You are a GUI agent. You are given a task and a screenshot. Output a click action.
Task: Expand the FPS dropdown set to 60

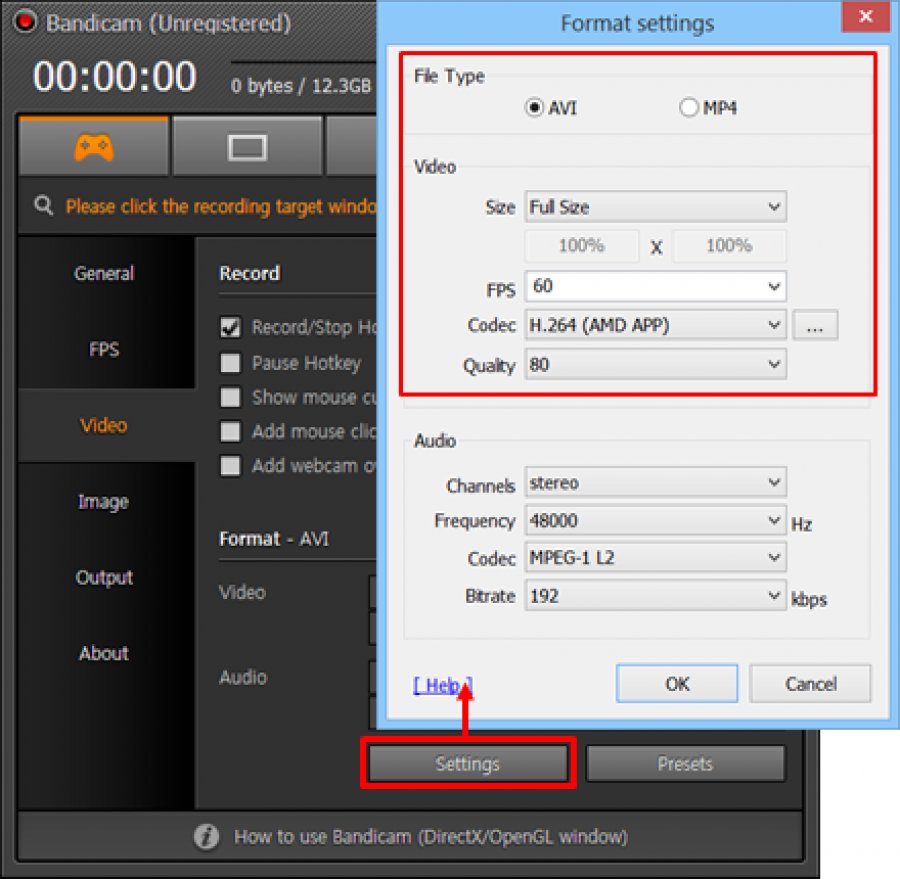656,286
